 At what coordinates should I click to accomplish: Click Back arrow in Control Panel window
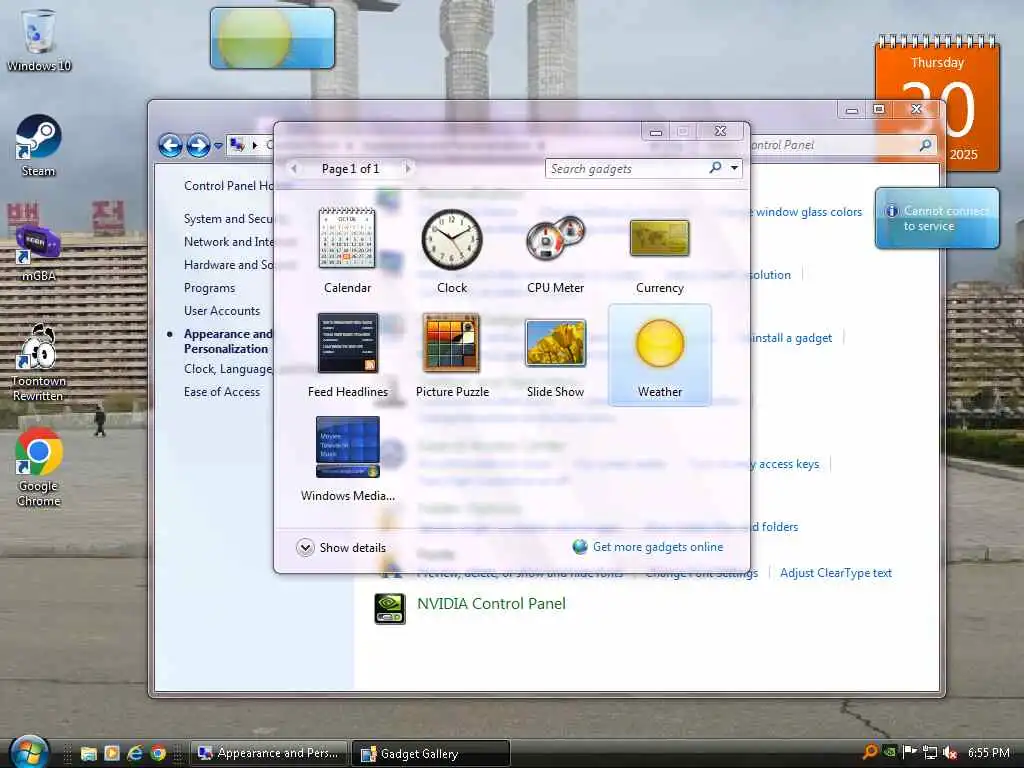tap(170, 145)
